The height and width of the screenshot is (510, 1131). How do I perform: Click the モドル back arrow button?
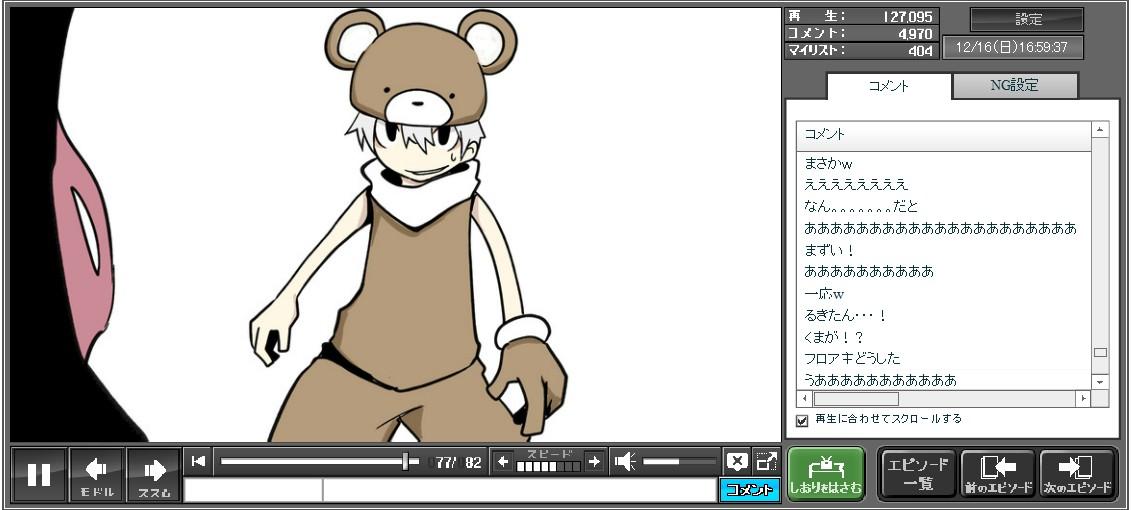coord(97,474)
